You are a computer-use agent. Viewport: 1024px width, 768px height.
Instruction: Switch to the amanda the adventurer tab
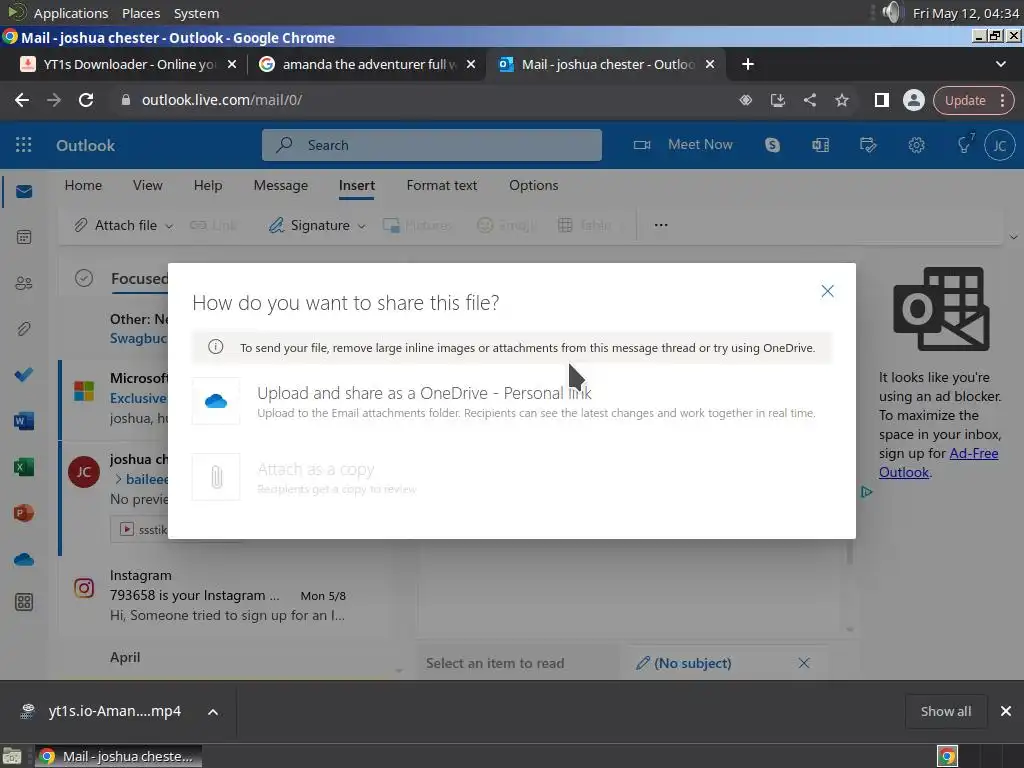click(366, 64)
